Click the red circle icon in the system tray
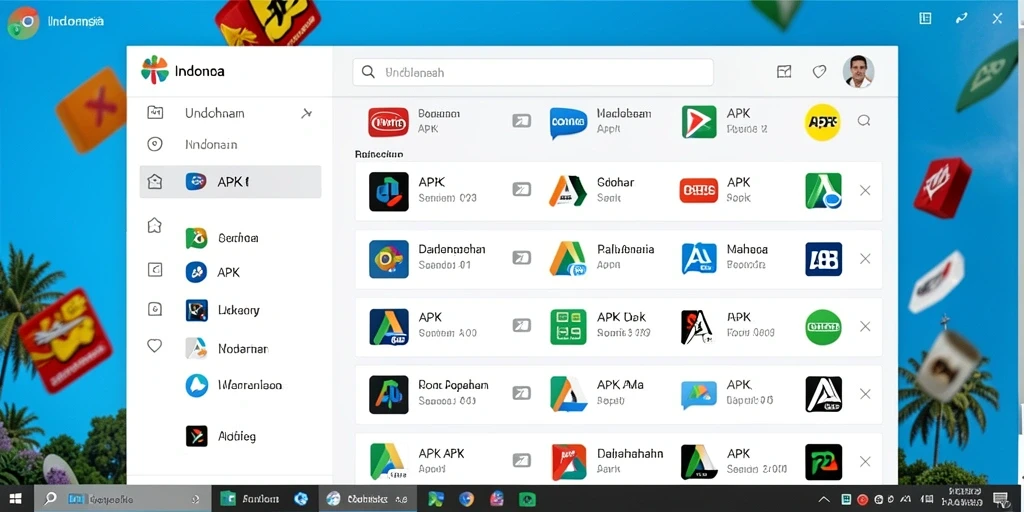The width and height of the screenshot is (1024, 512). 862,500
